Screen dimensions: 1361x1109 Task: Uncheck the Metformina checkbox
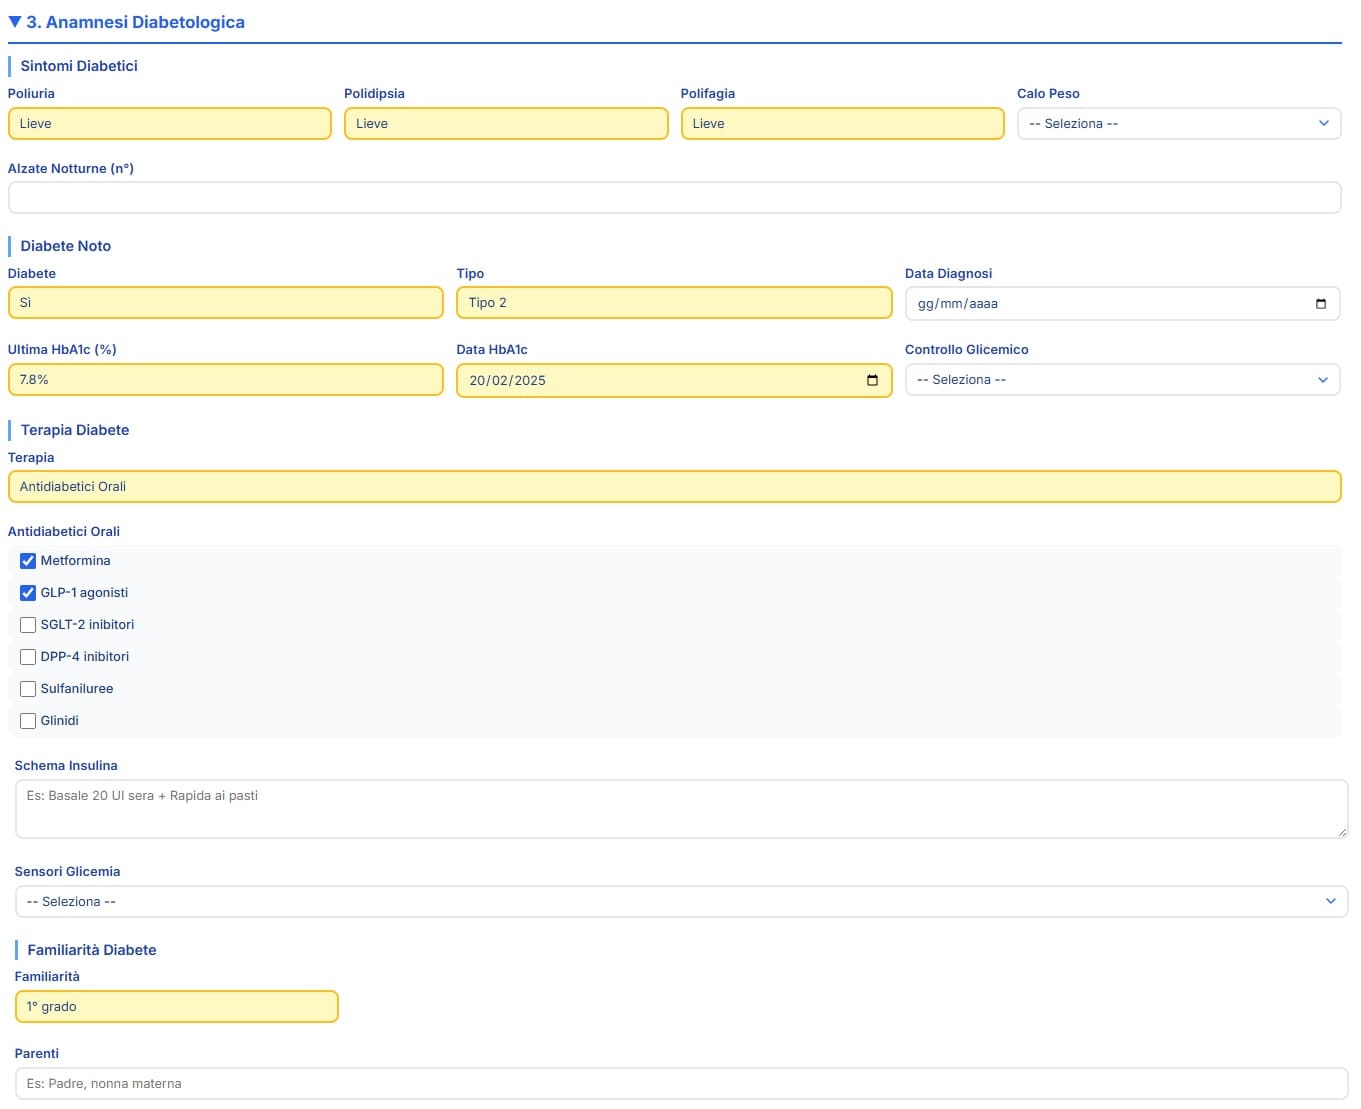(x=28, y=561)
